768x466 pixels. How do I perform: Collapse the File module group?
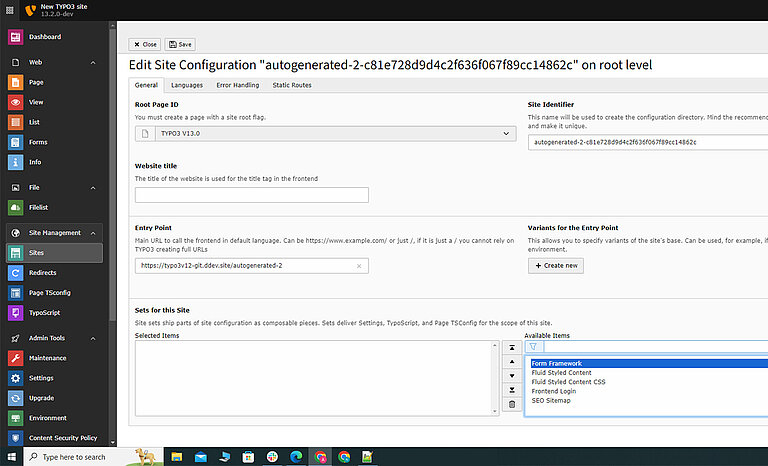click(93, 188)
